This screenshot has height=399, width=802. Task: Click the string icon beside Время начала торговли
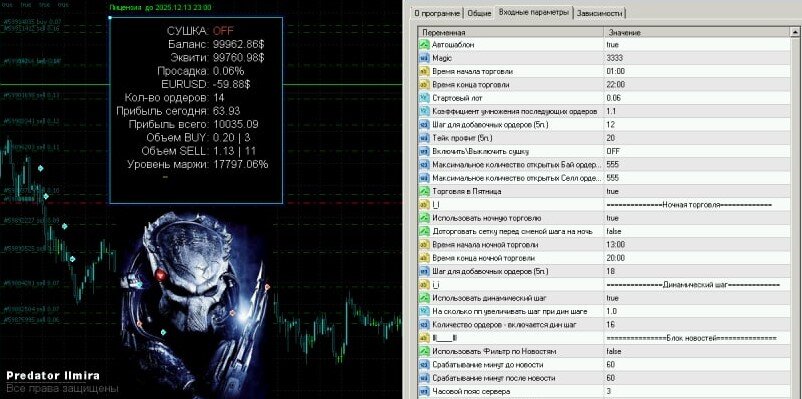(424, 72)
